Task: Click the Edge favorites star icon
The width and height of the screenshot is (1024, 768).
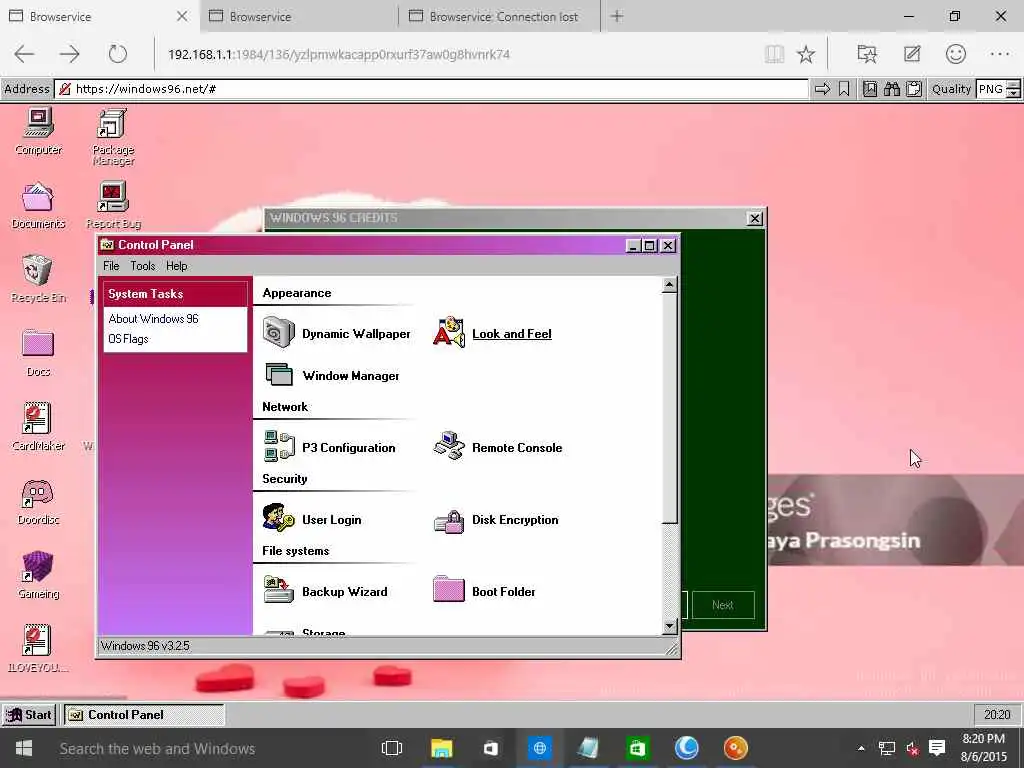Action: [806, 54]
